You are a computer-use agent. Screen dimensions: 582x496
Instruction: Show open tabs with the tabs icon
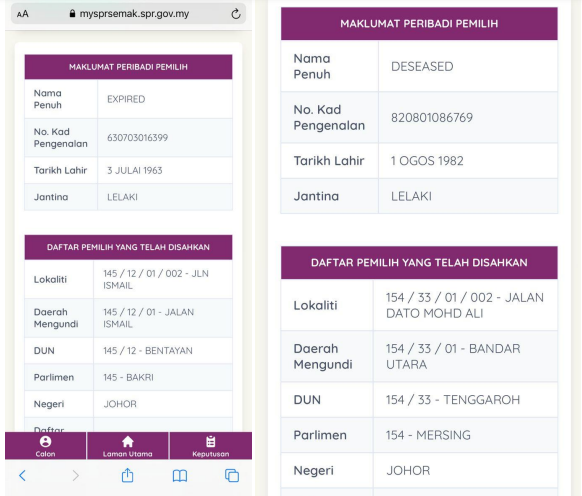pyautogui.click(x=232, y=476)
